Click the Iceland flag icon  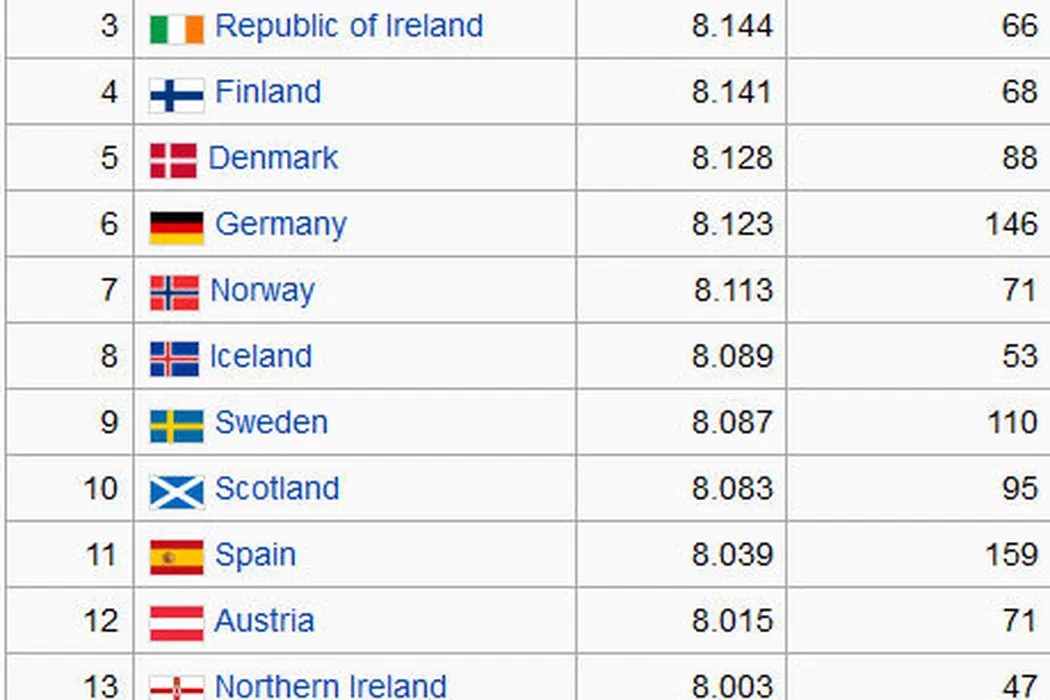[174, 358]
